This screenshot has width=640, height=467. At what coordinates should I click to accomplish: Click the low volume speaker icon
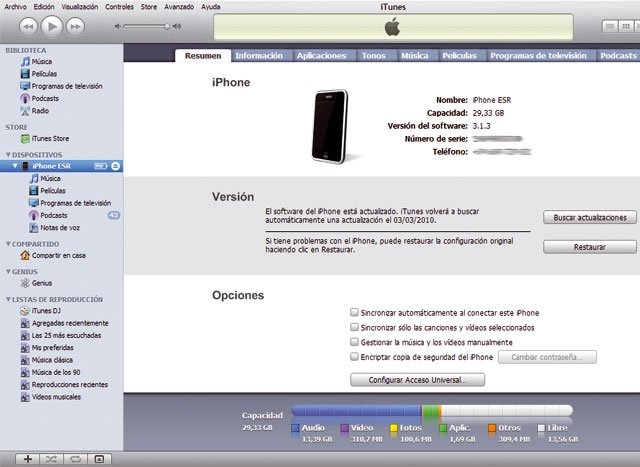[118, 26]
